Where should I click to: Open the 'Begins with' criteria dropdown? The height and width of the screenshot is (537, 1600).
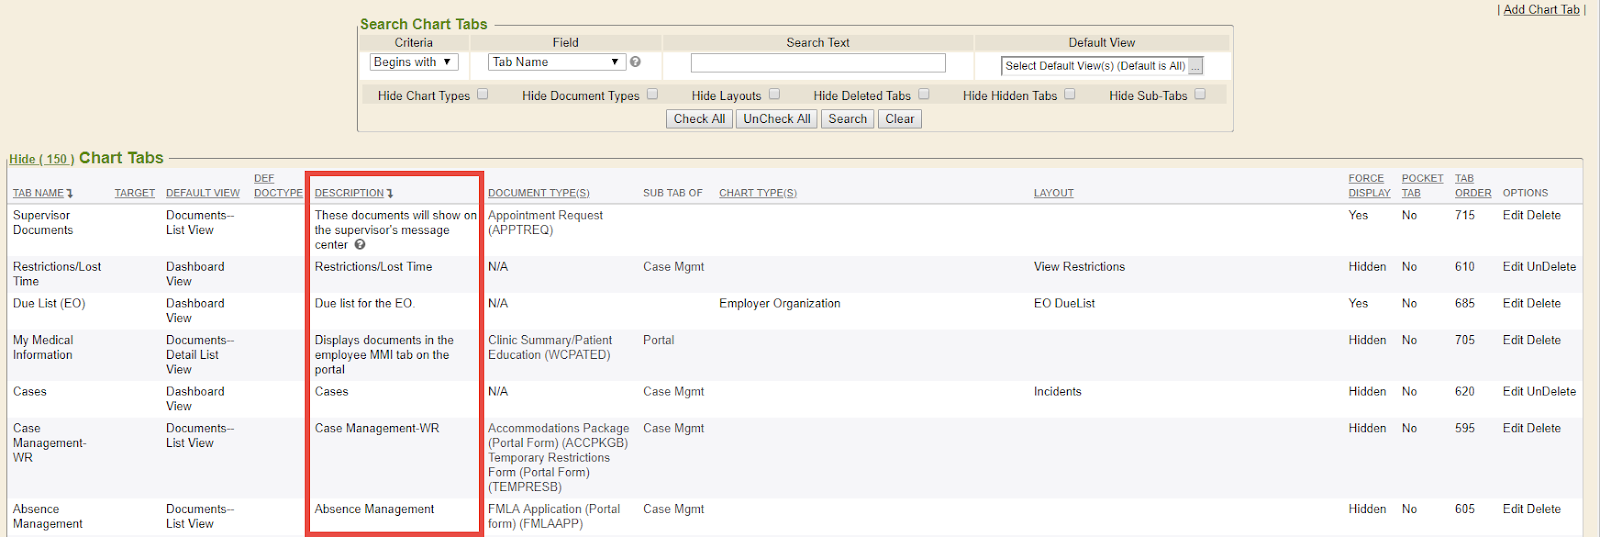pyautogui.click(x=414, y=62)
